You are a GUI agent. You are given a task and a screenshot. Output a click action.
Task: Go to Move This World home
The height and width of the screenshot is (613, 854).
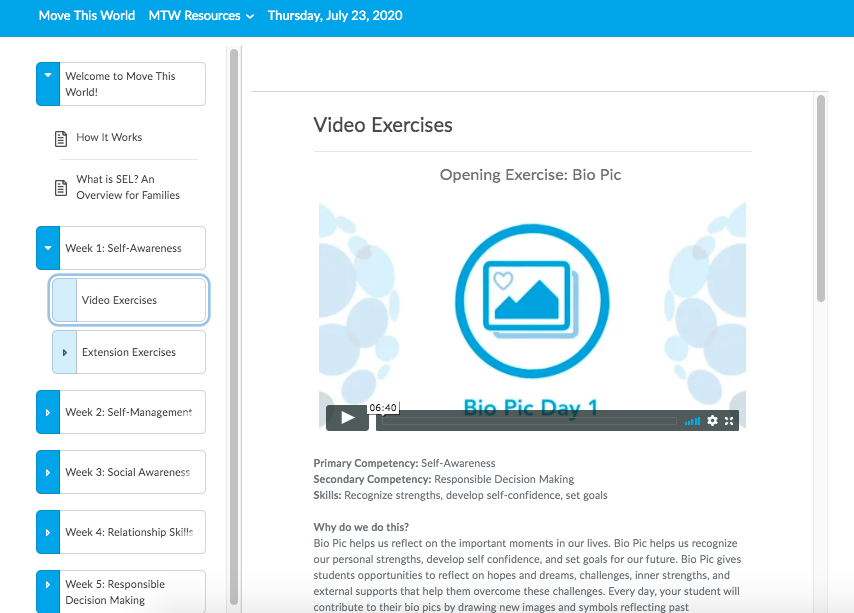point(87,16)
